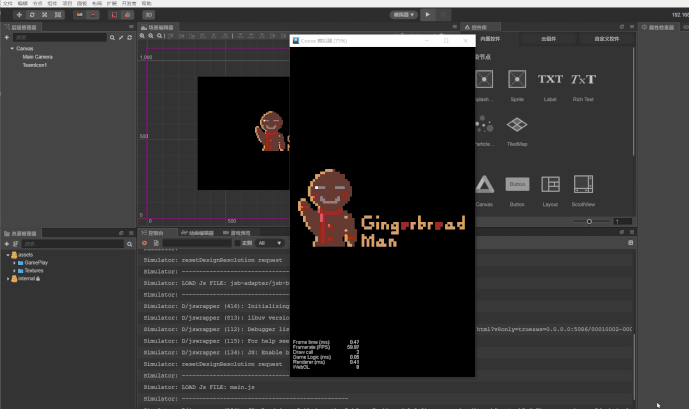
Task: Enable the console regex checkbox
Action: (x=238, y=243)
